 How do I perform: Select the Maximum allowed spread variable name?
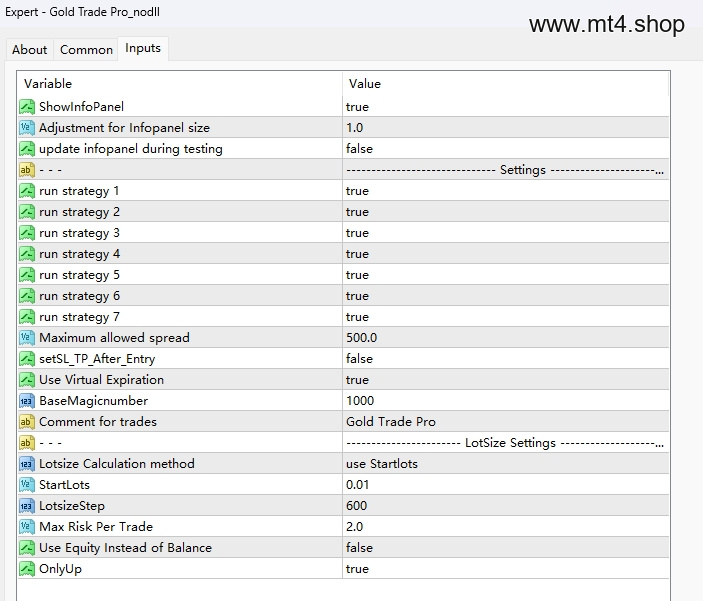coord(114,338)
